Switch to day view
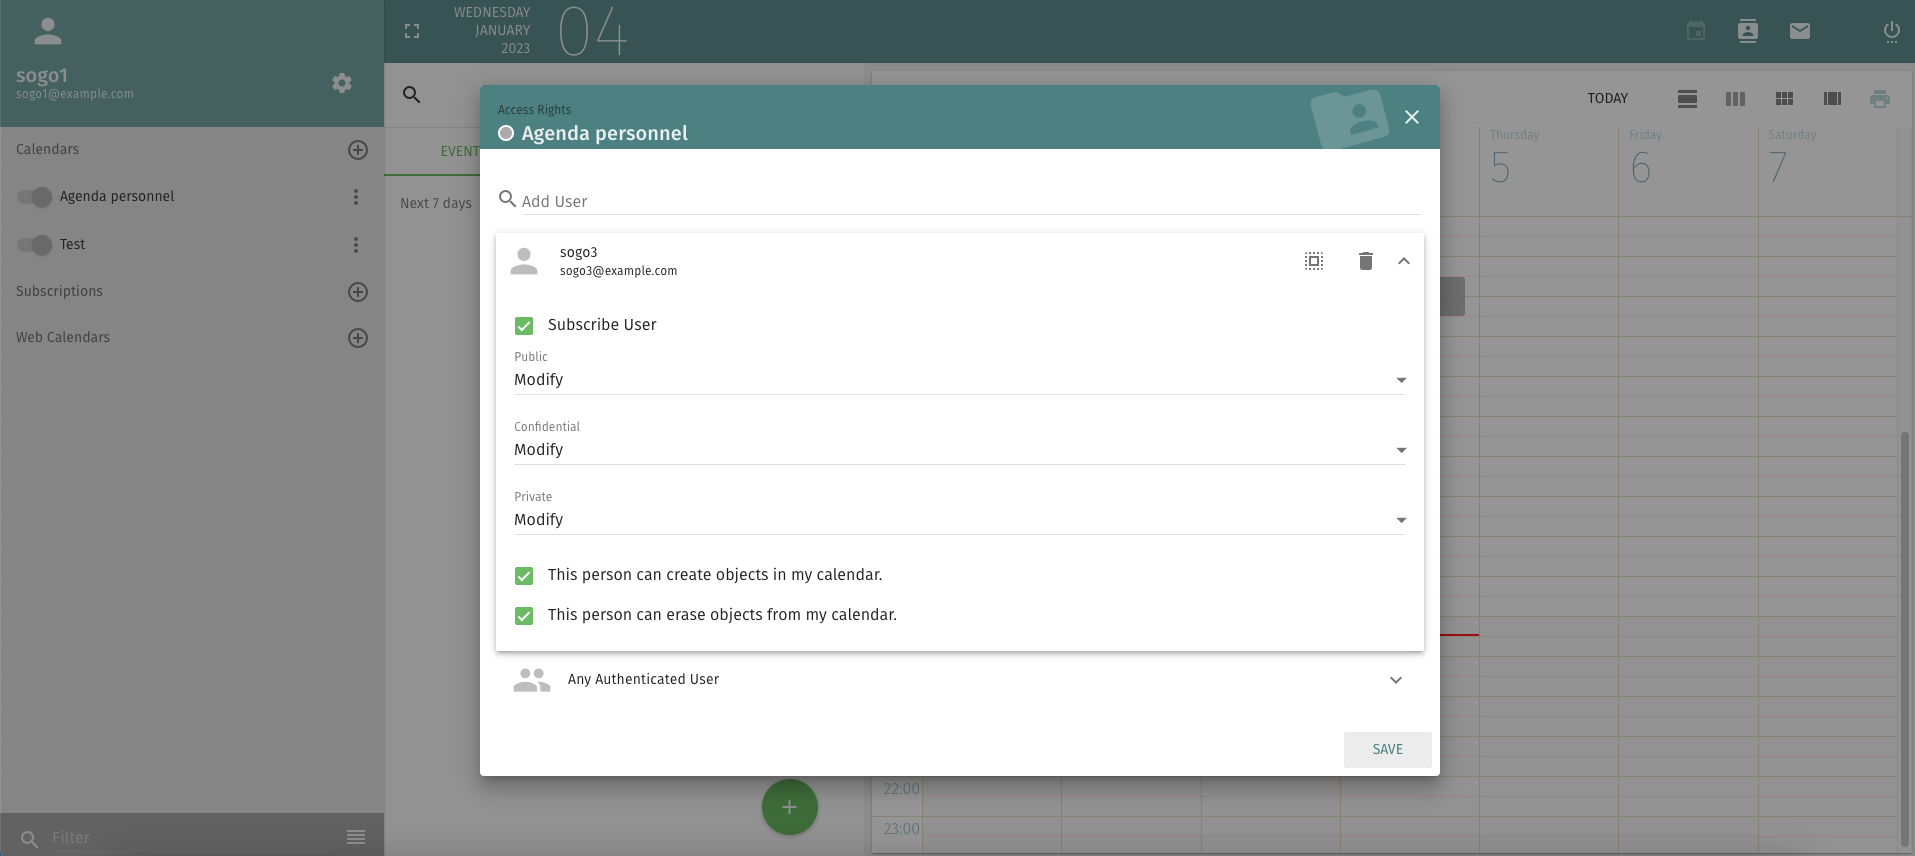1915x856 pixels. point(1687,99)
